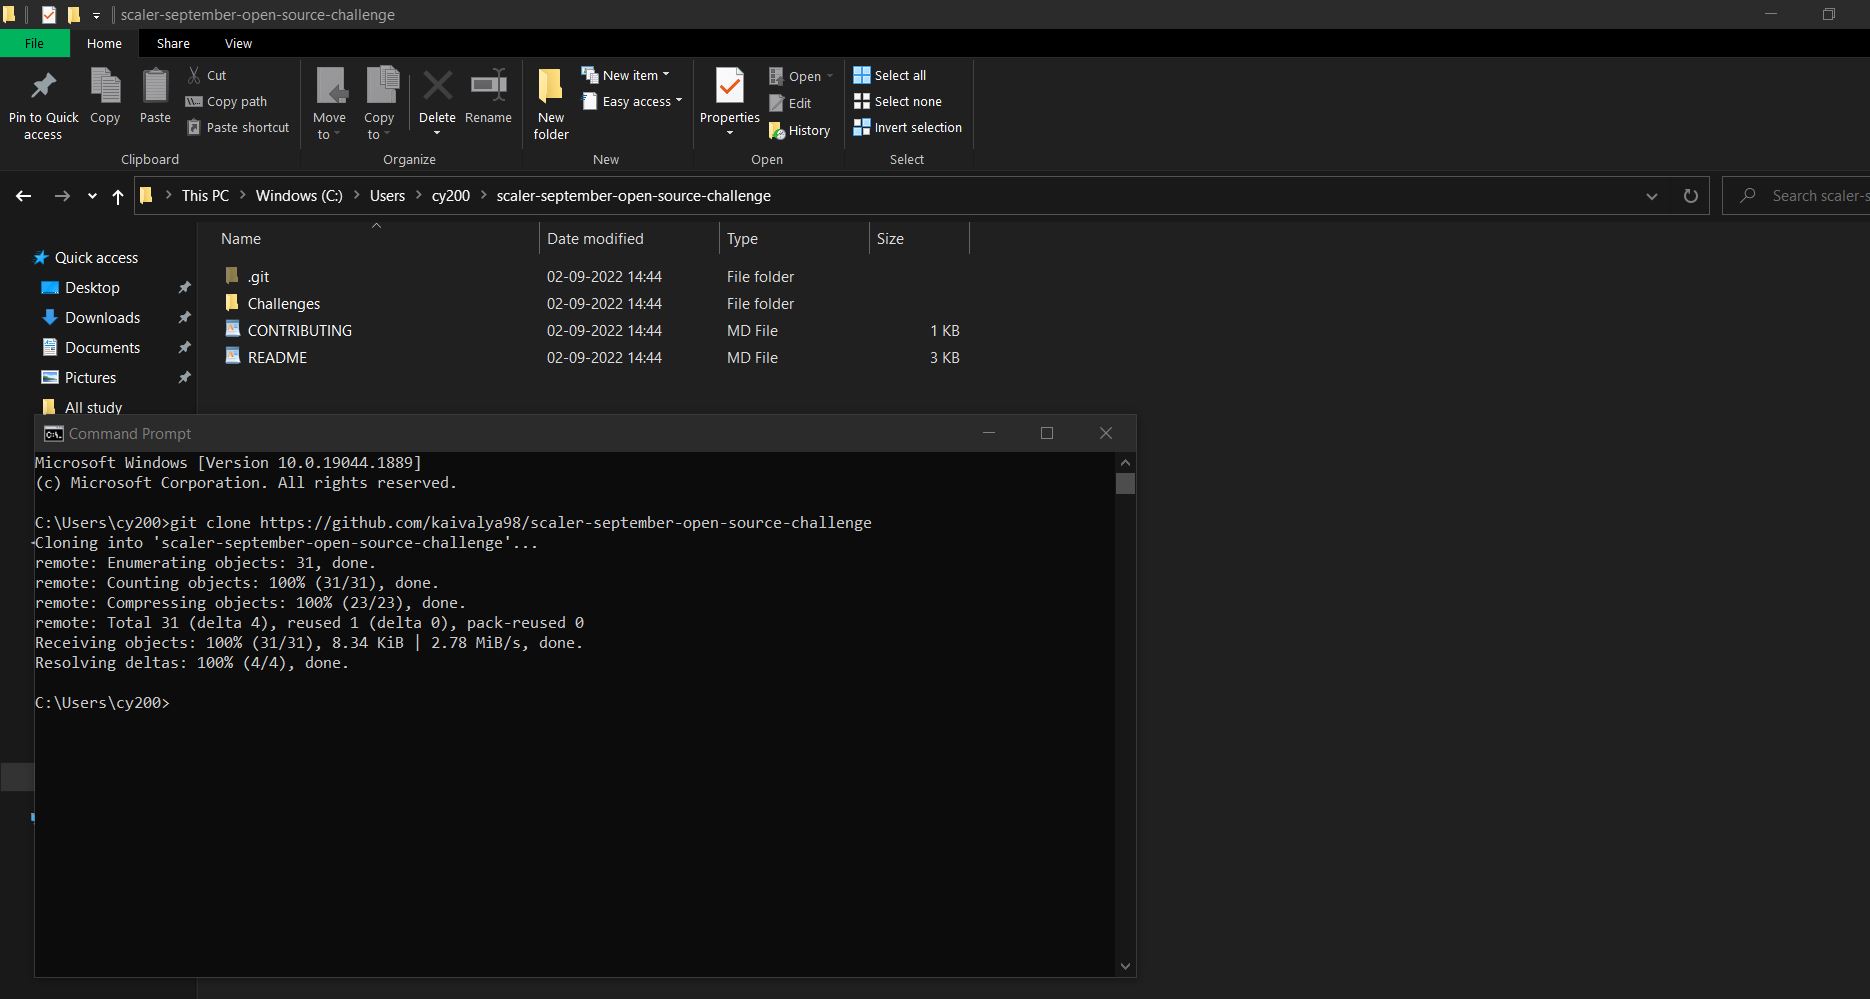Click Users breadcrumb in address bar
This screenshot has width=1870, height=999.
(387, 196)
